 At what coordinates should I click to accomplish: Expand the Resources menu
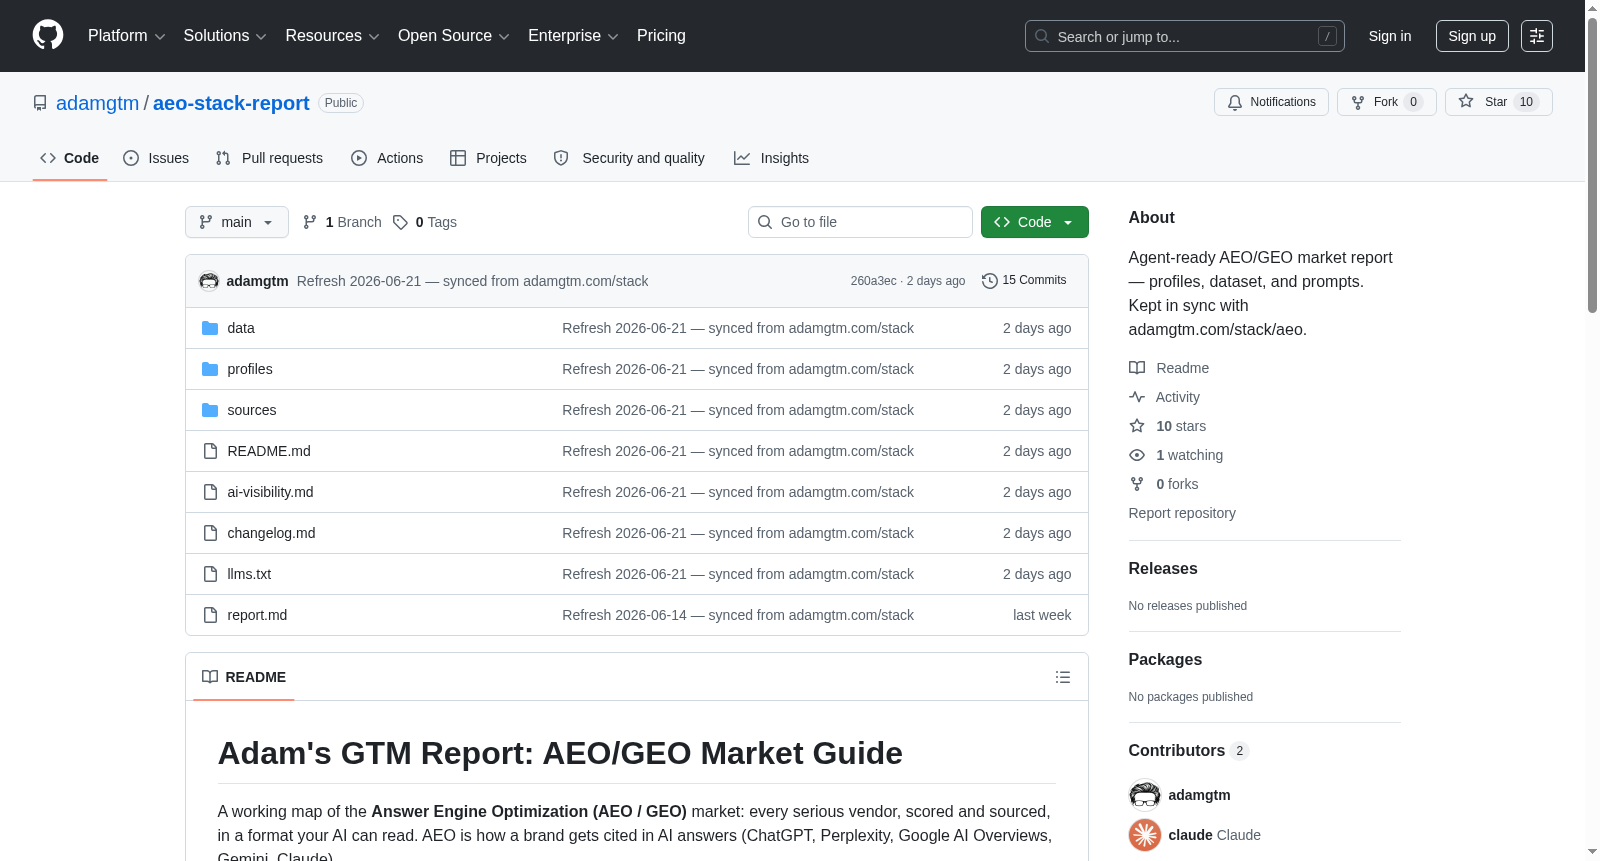pos(332,36)
